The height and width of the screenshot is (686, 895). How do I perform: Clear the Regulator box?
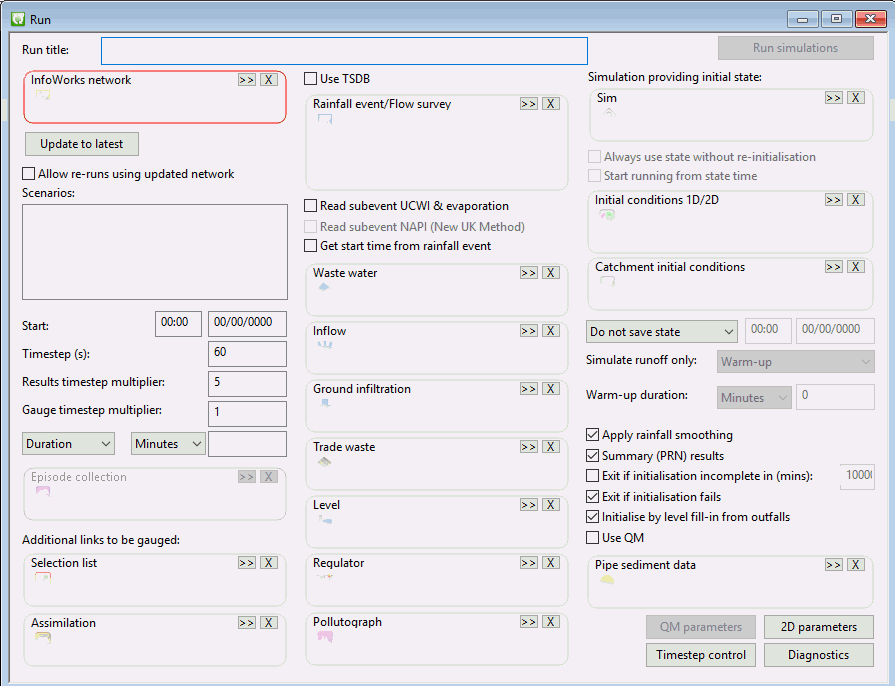click(x=551, y=563)
